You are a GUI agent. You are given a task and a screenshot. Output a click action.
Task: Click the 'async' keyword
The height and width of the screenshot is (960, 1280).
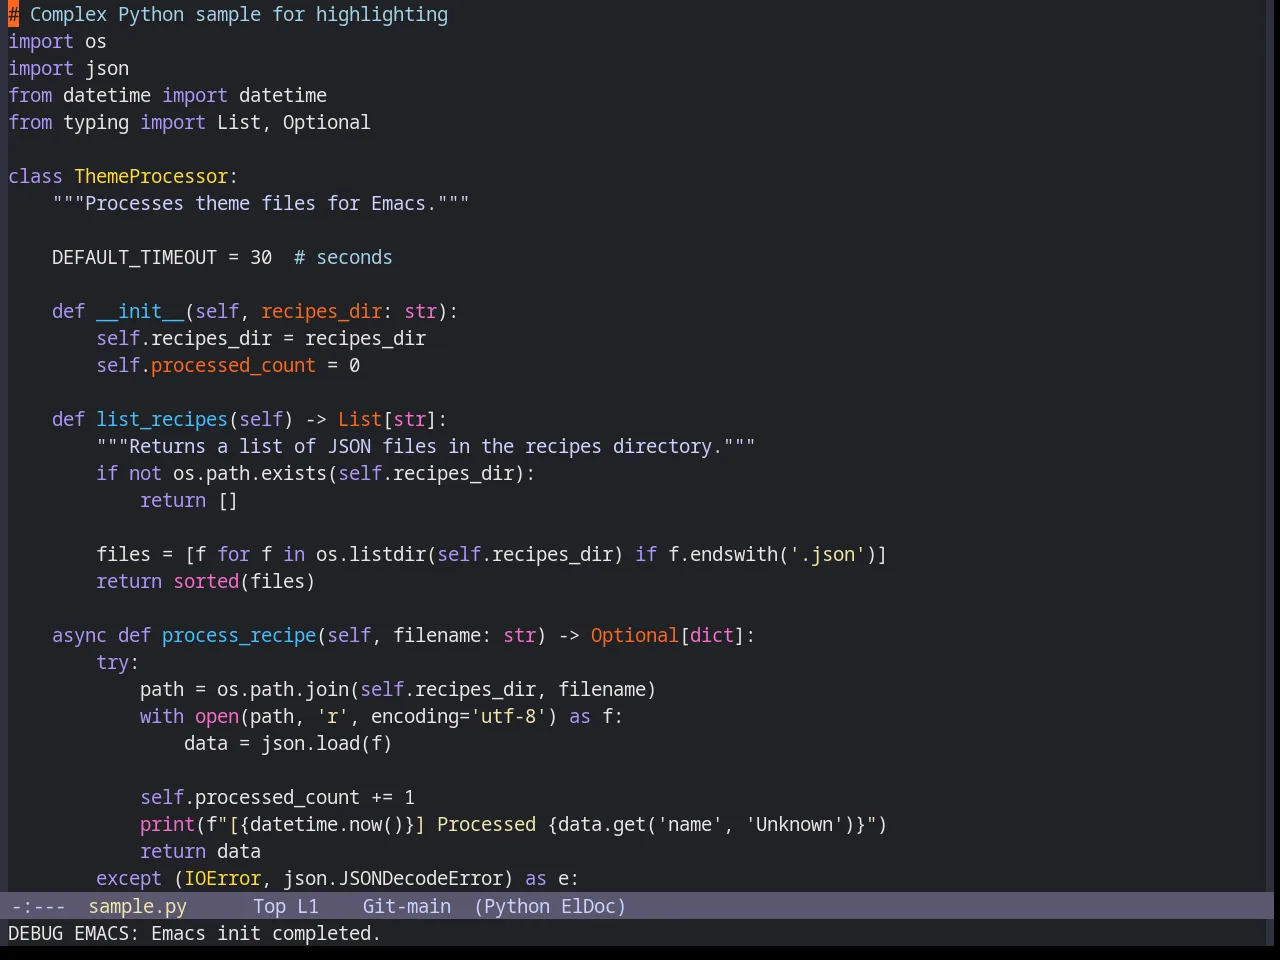click(79, 635)
